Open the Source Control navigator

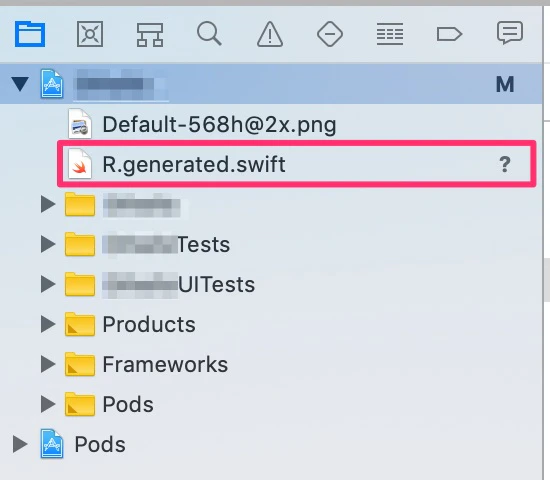[90, 34]
